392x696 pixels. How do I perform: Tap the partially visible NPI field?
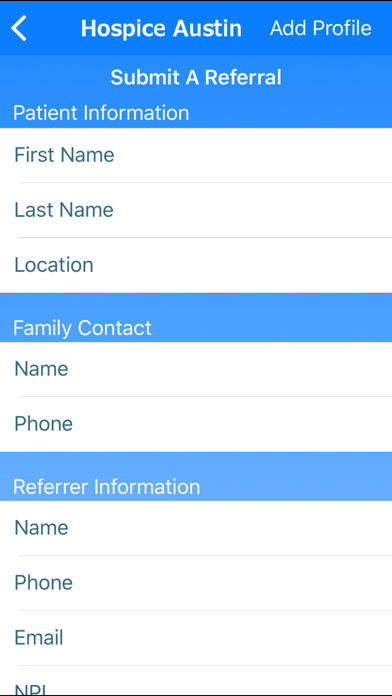click(196, 681)
